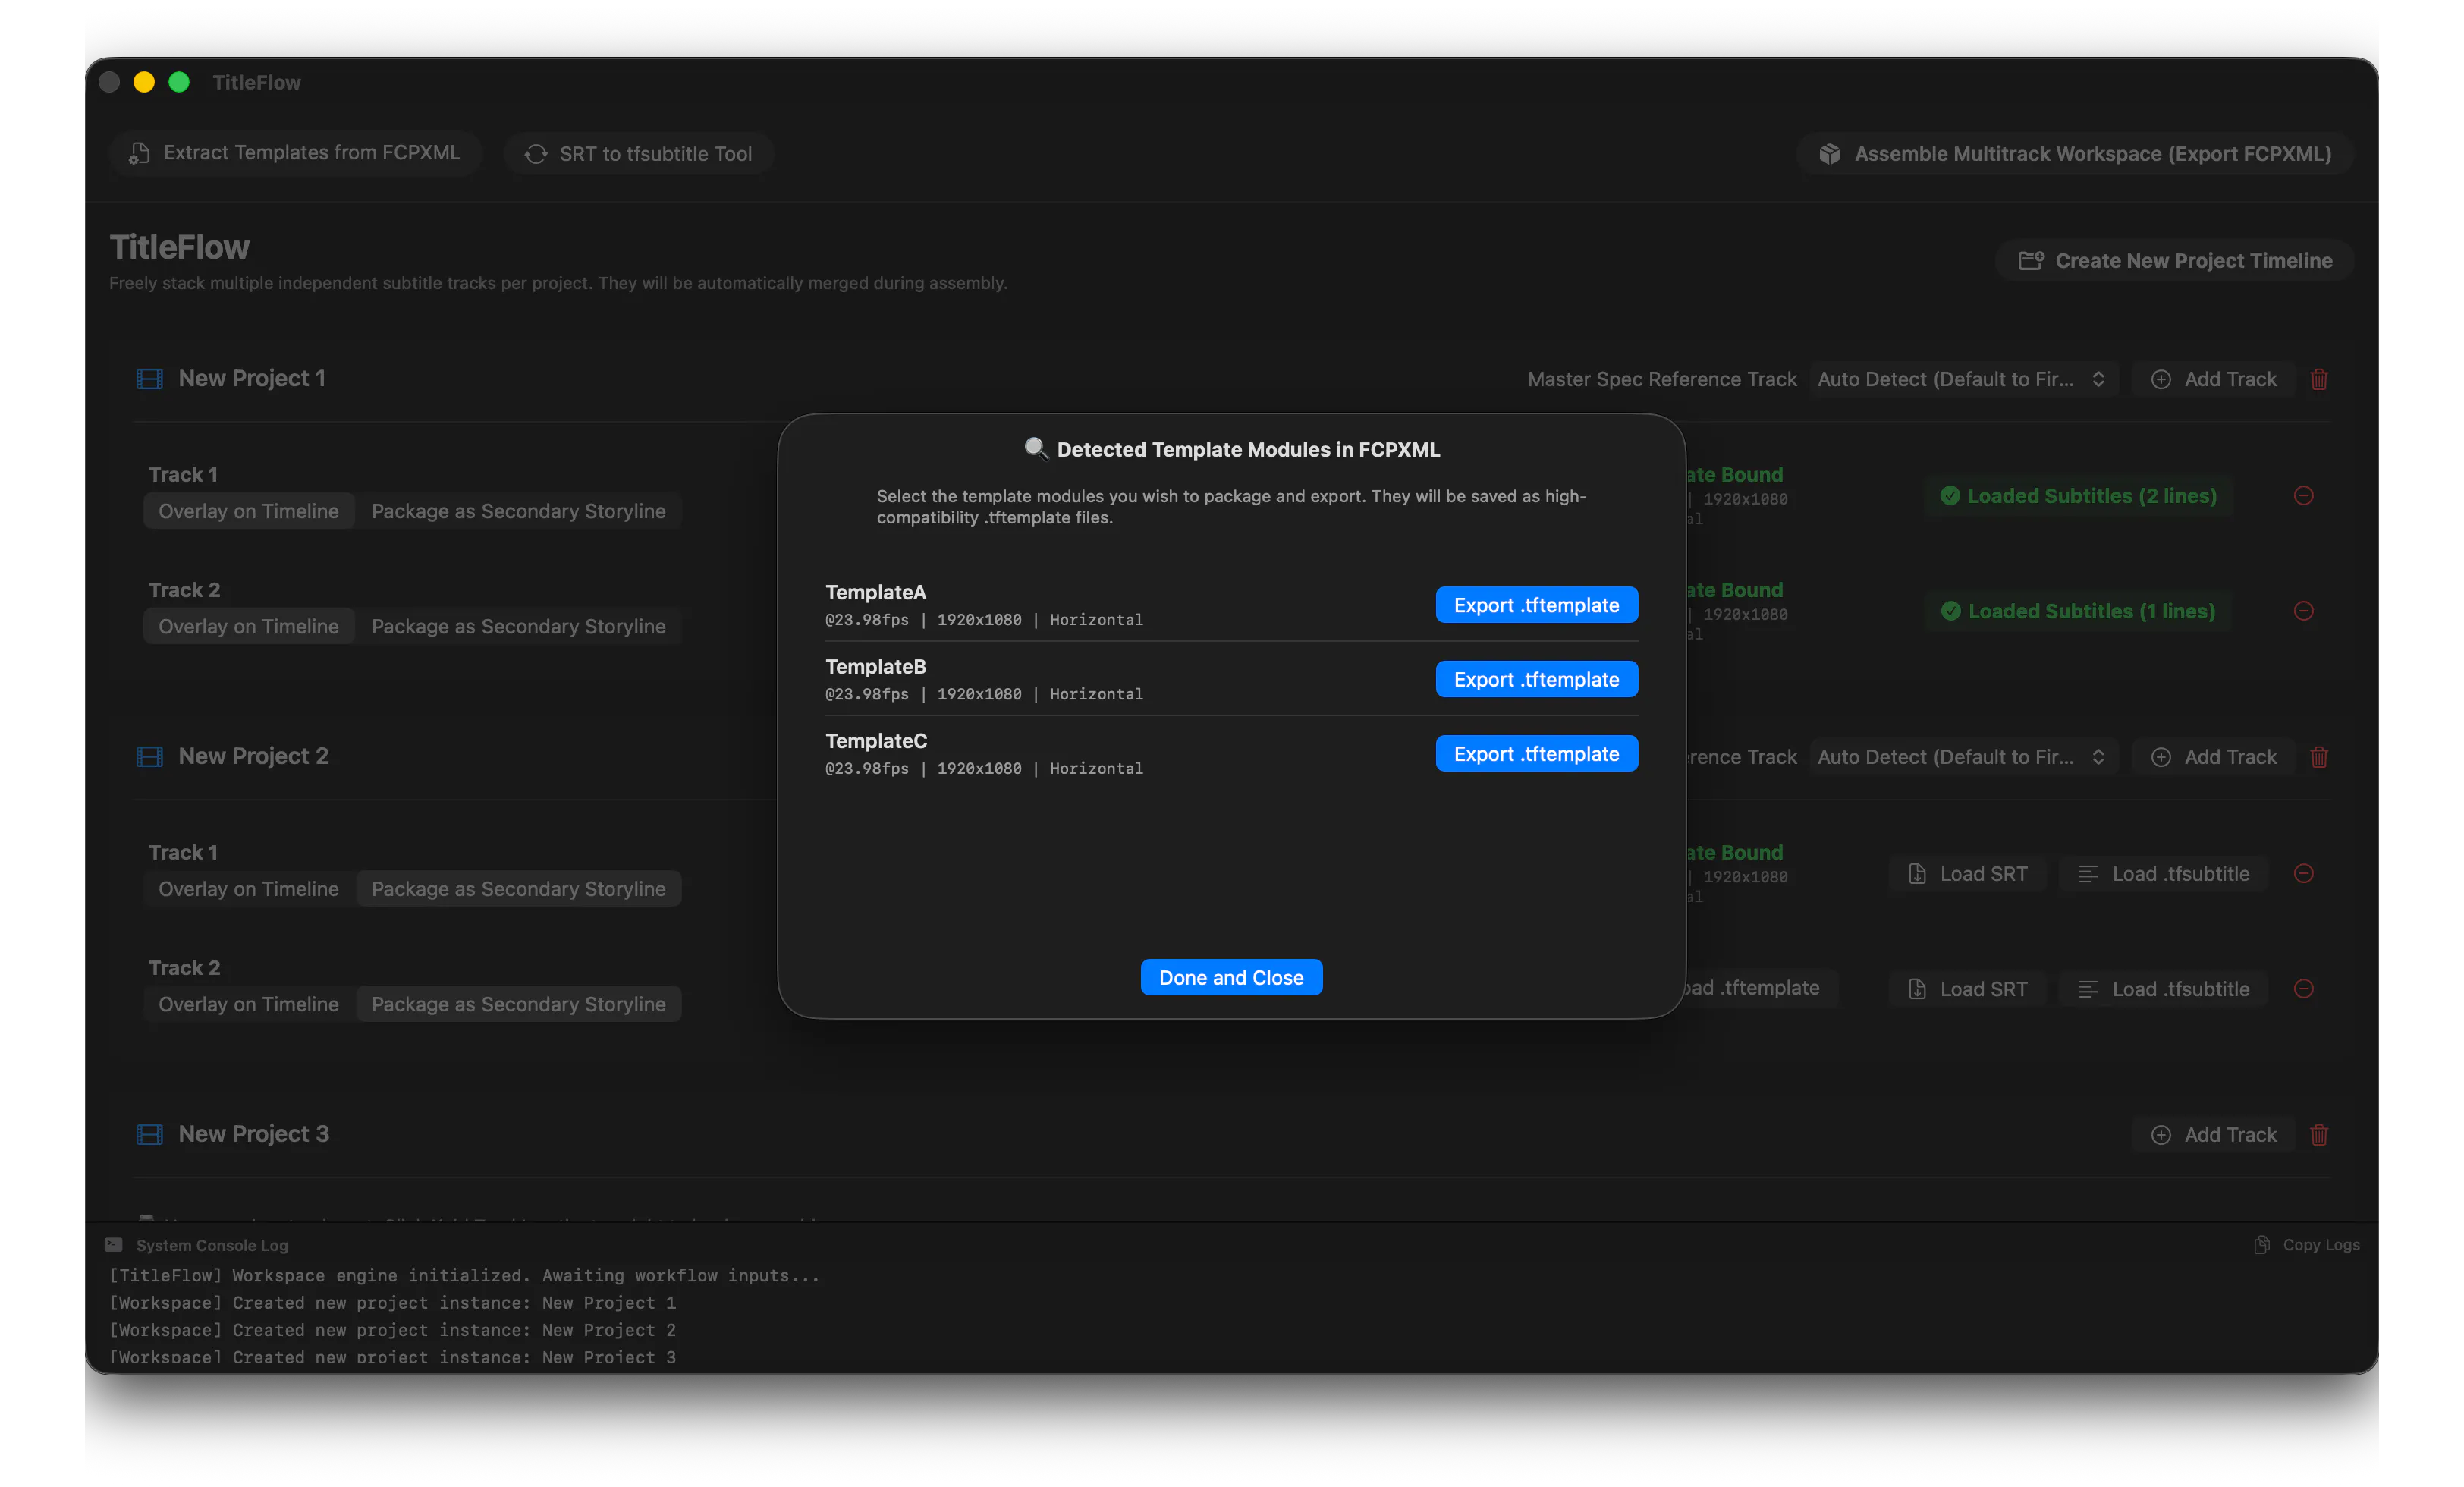The width and height of the screenshot is (2464, 1487).
Task: Remove Track 1 of New Project 1
Action: point(2303,495)
